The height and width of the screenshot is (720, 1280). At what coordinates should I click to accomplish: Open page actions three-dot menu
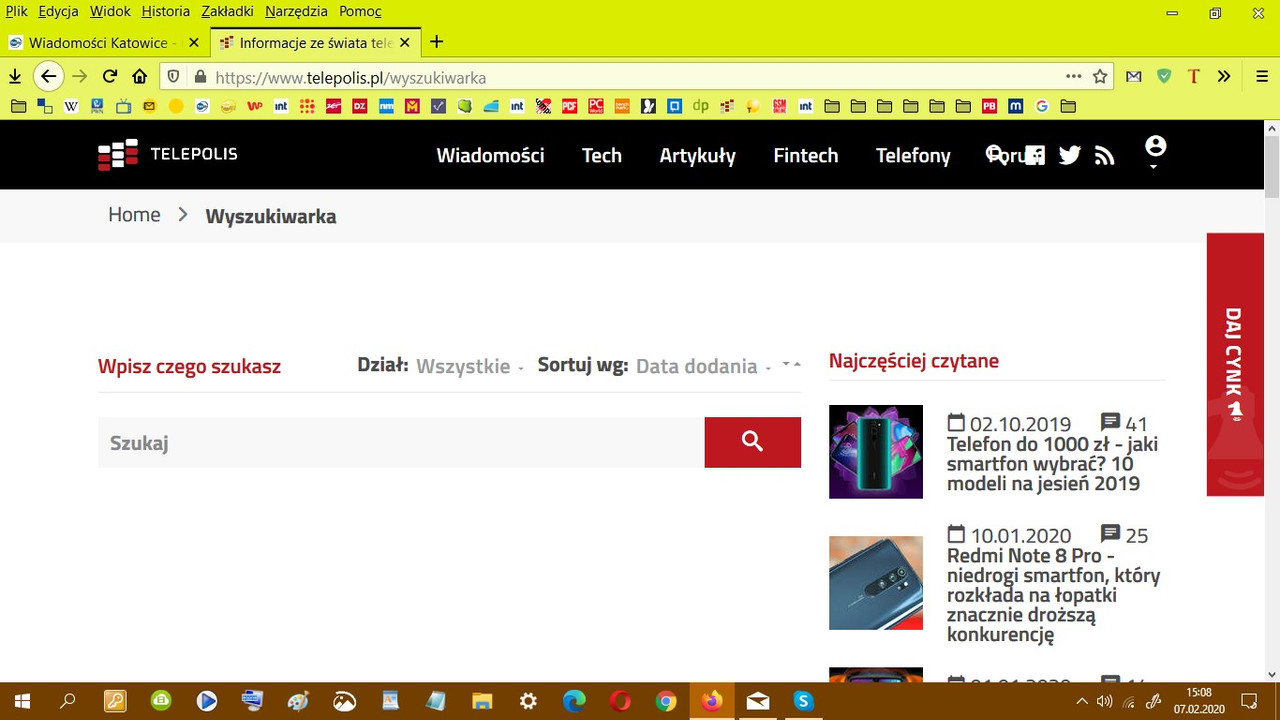tap(1074, 76)
